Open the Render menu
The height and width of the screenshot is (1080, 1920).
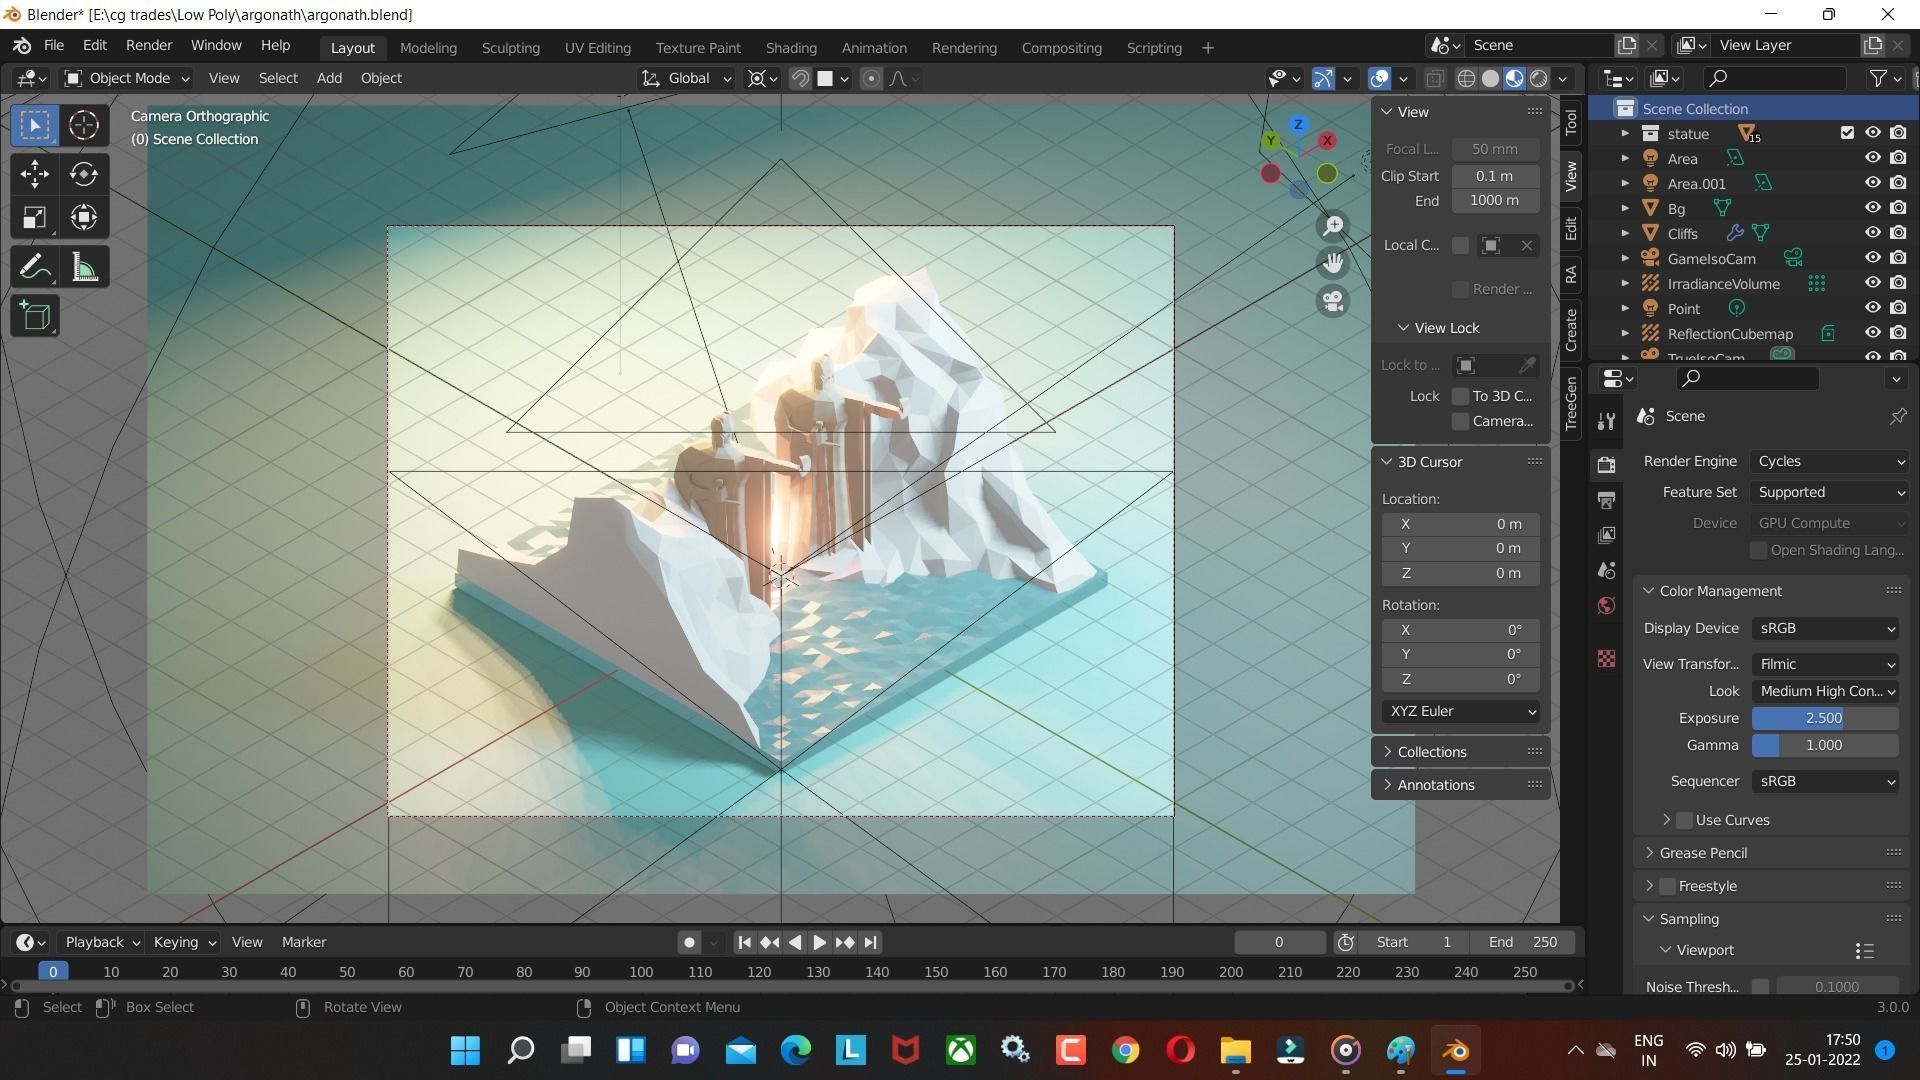click(149, 46)
